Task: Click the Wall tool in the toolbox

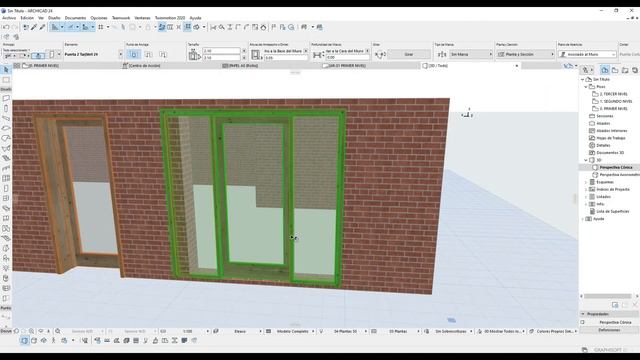Action: coord(6,98)
